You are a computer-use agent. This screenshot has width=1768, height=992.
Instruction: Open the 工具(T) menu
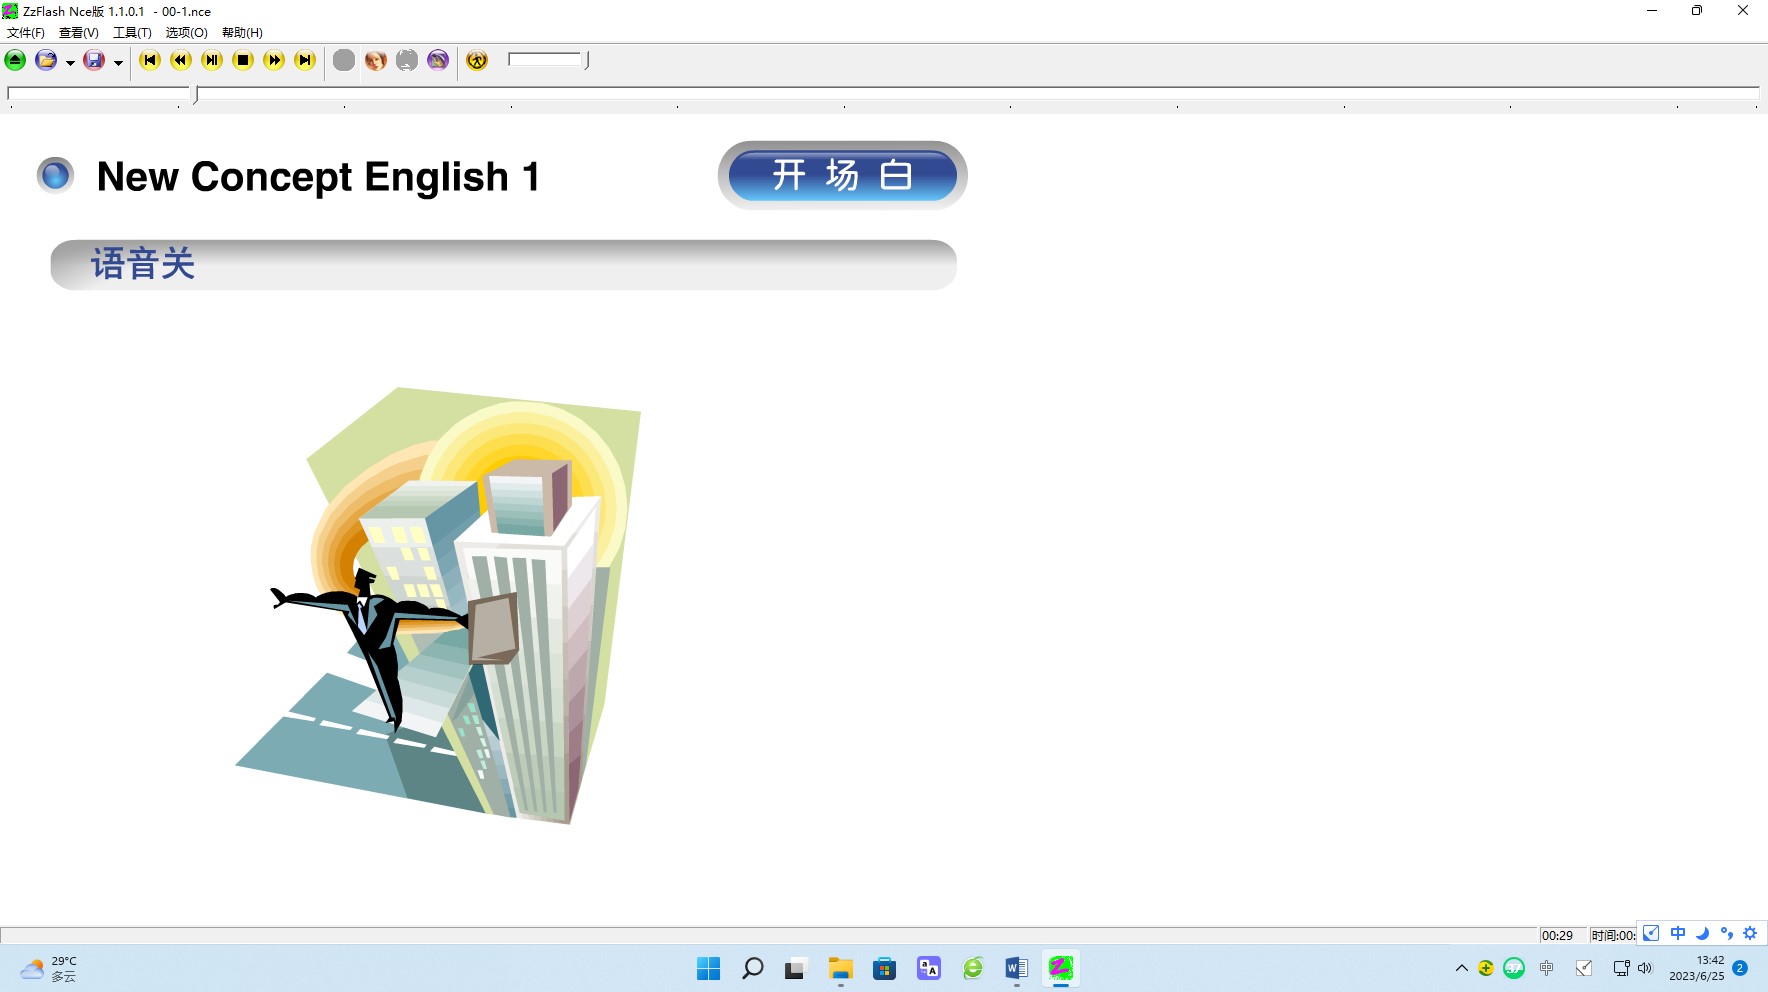[x=132, y=33]
